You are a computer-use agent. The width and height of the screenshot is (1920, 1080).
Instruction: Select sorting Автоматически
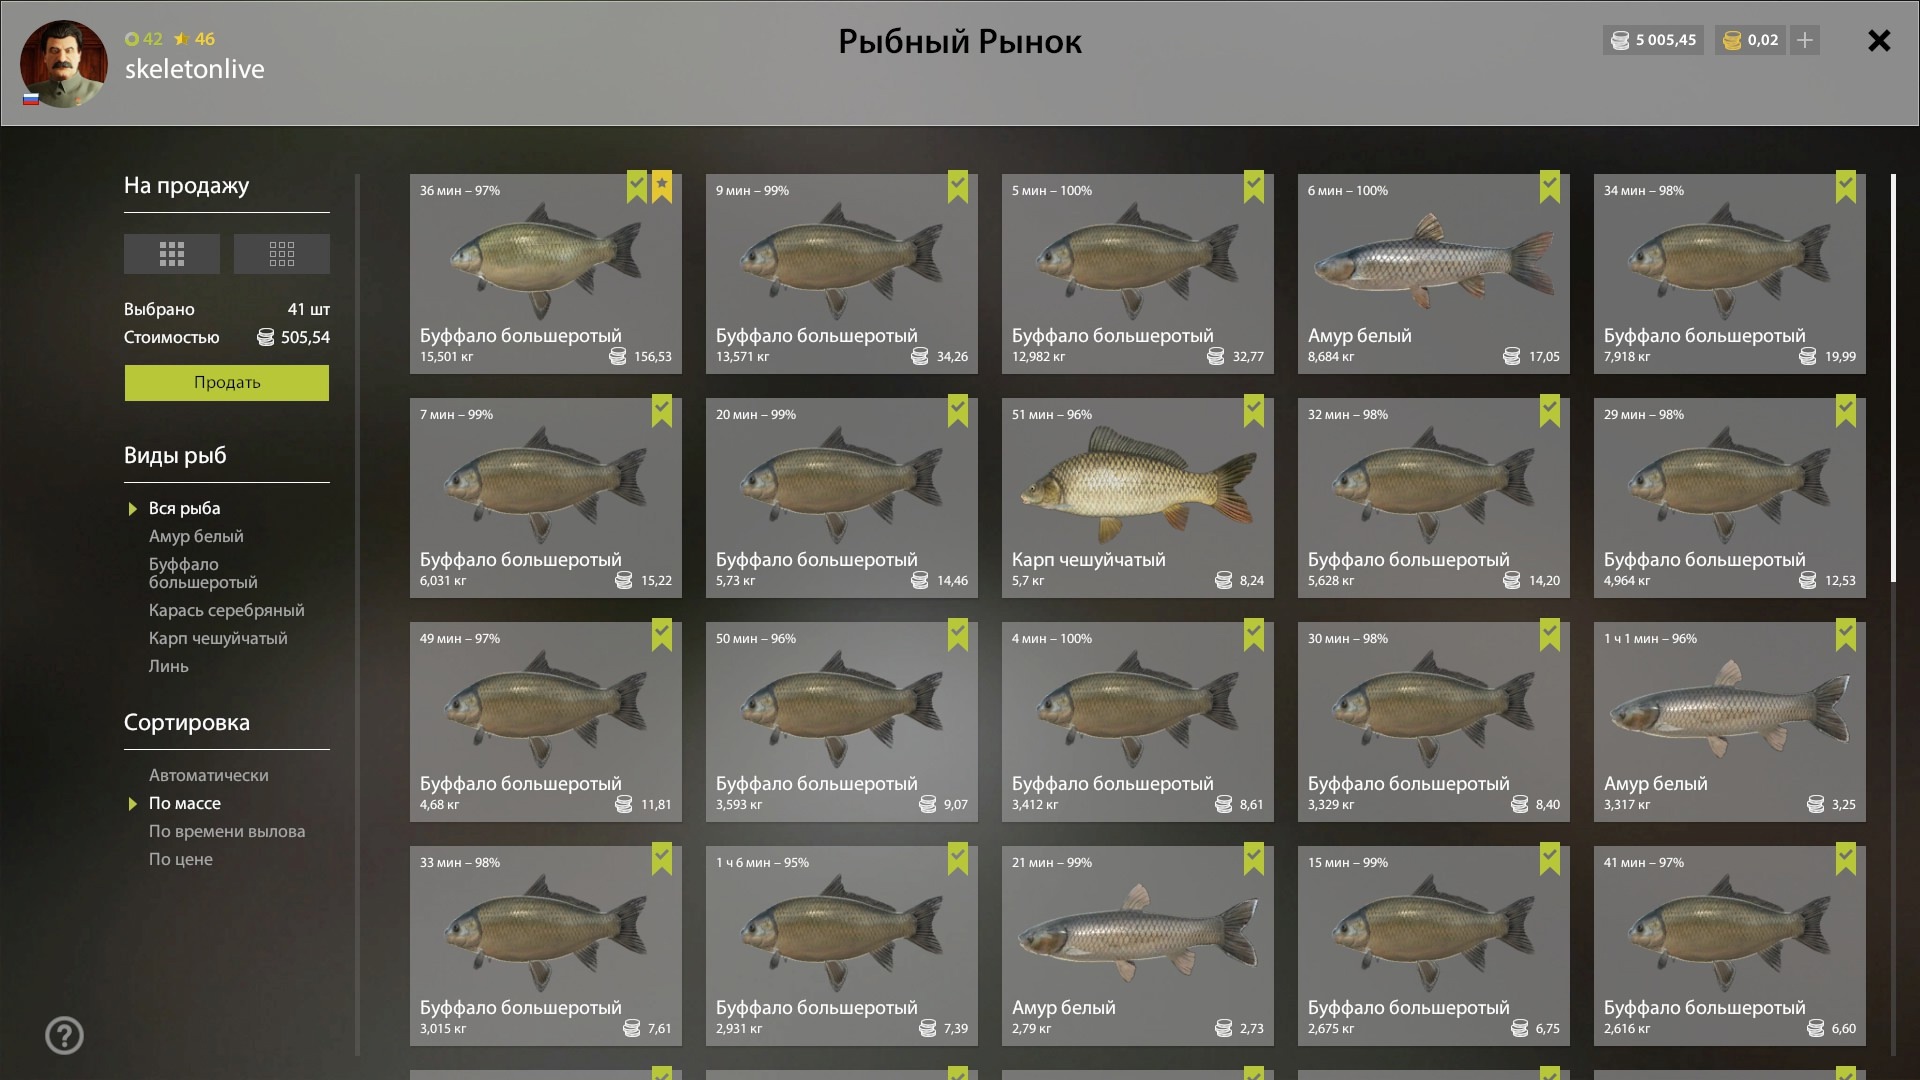coord(209,775)
